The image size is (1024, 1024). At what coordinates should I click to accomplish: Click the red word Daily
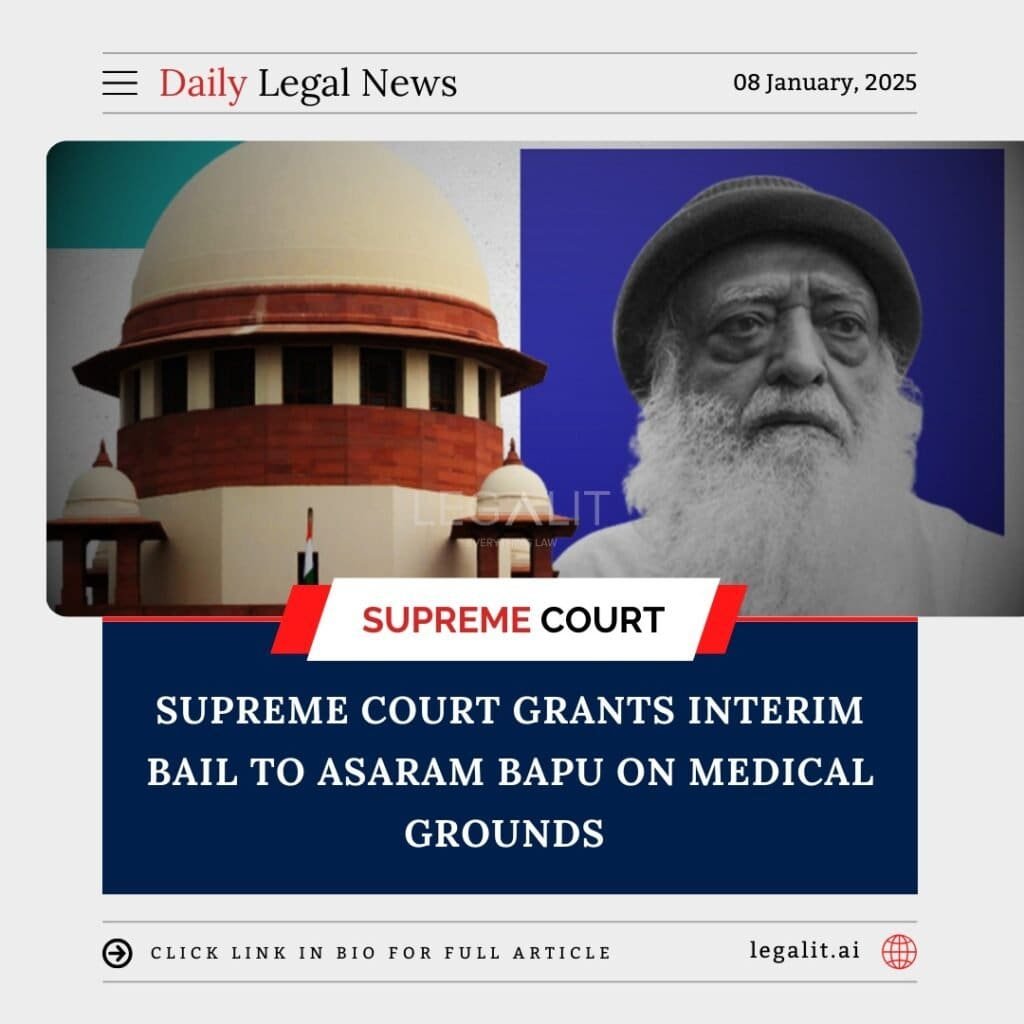[203, 84]
